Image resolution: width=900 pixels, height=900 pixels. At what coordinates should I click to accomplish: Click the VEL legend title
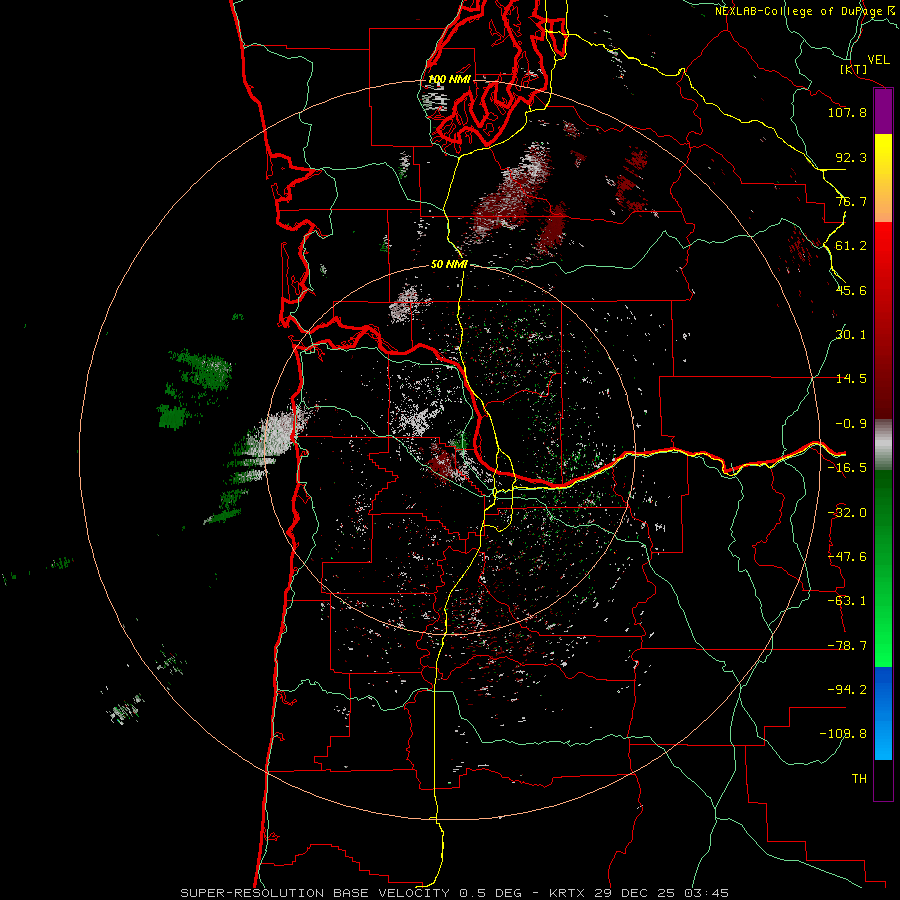879,60
